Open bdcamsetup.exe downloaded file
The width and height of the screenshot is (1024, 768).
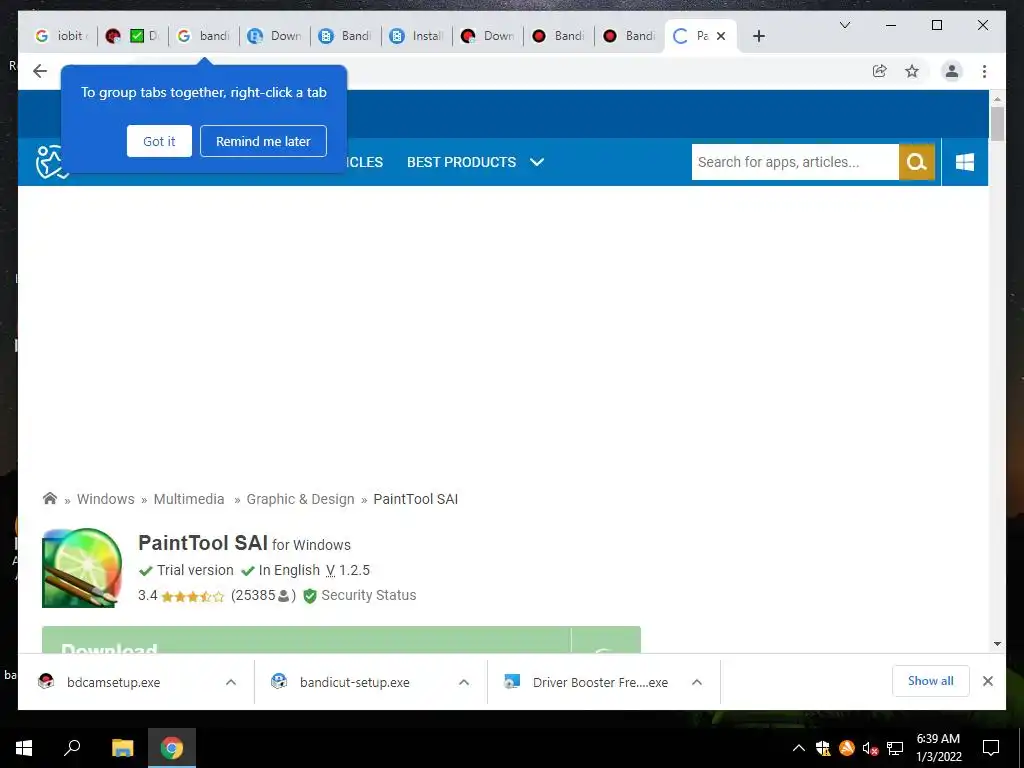(113, 682)
